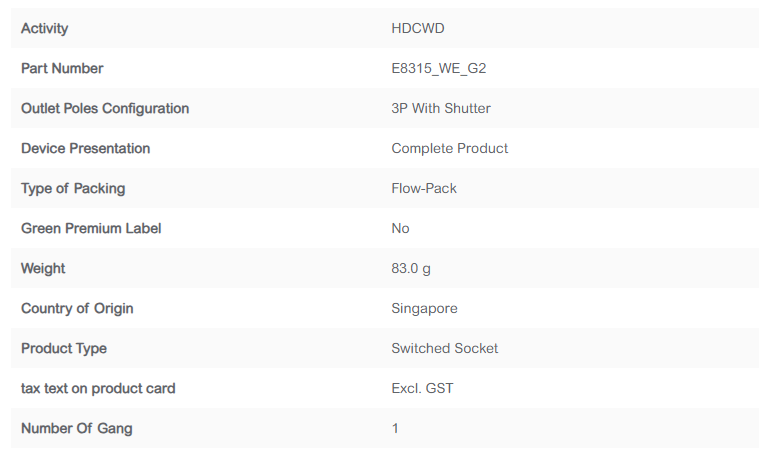This screenshot has width=765, height=455.
Task: Click the tax text on product card label
Action: (98, 388)
